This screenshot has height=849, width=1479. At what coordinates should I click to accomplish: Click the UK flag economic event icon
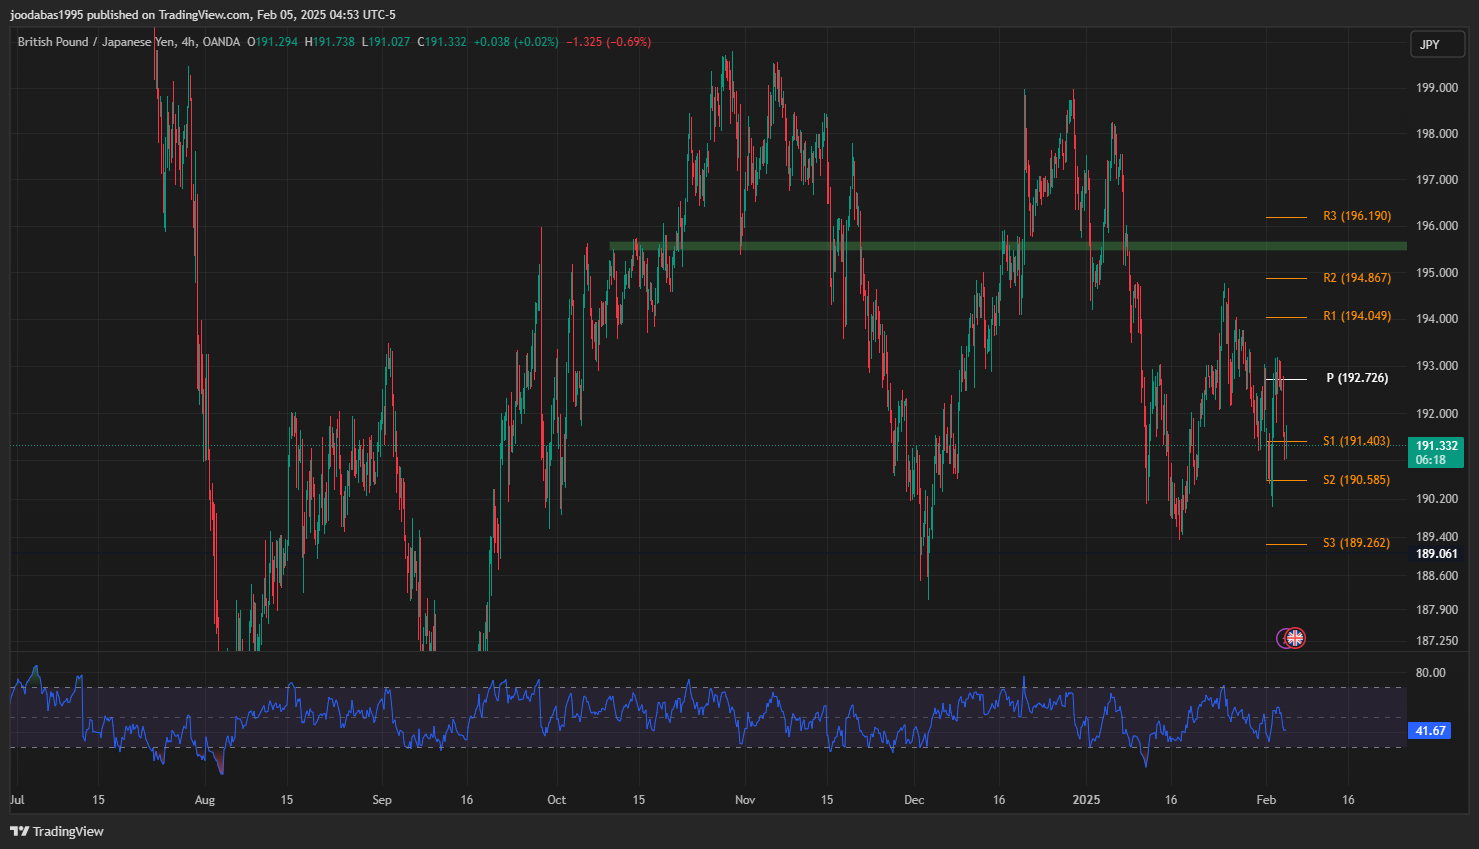point(1295,638)
